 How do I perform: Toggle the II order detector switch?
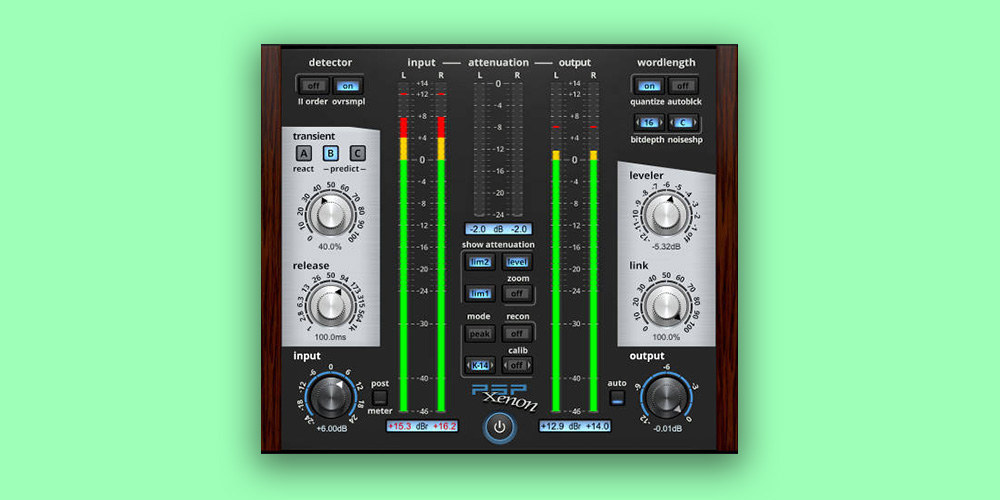(311, 86)
